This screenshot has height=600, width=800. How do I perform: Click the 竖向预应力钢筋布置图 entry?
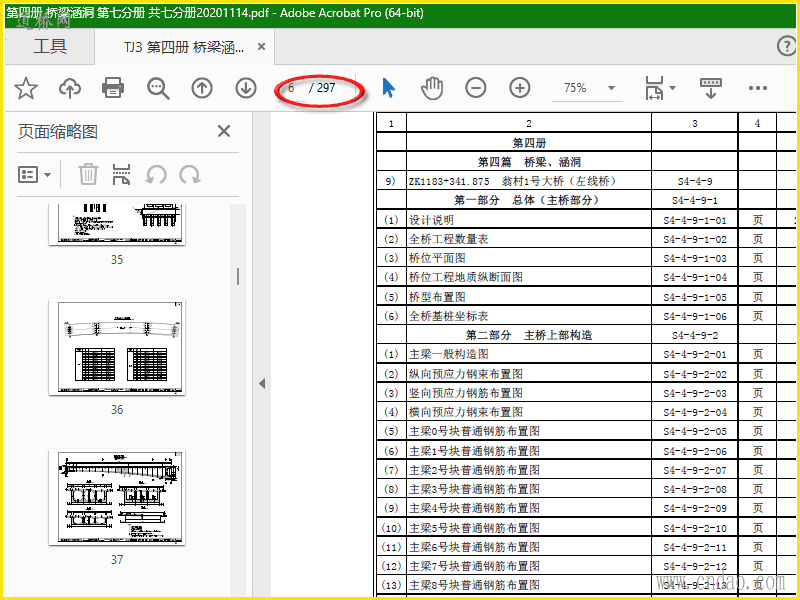click(466, 393)
